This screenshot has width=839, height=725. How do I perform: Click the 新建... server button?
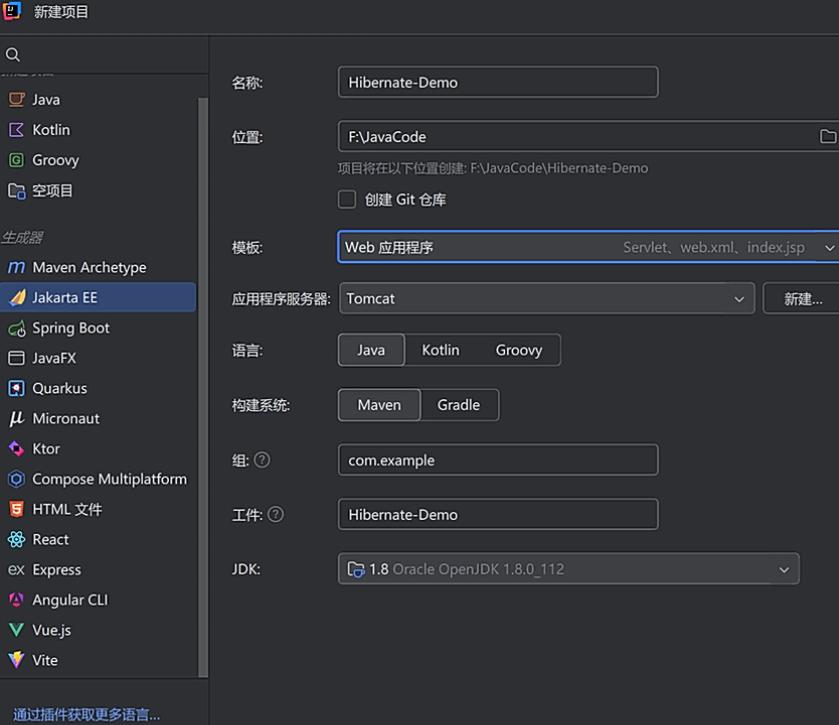[x=803, y=299]
